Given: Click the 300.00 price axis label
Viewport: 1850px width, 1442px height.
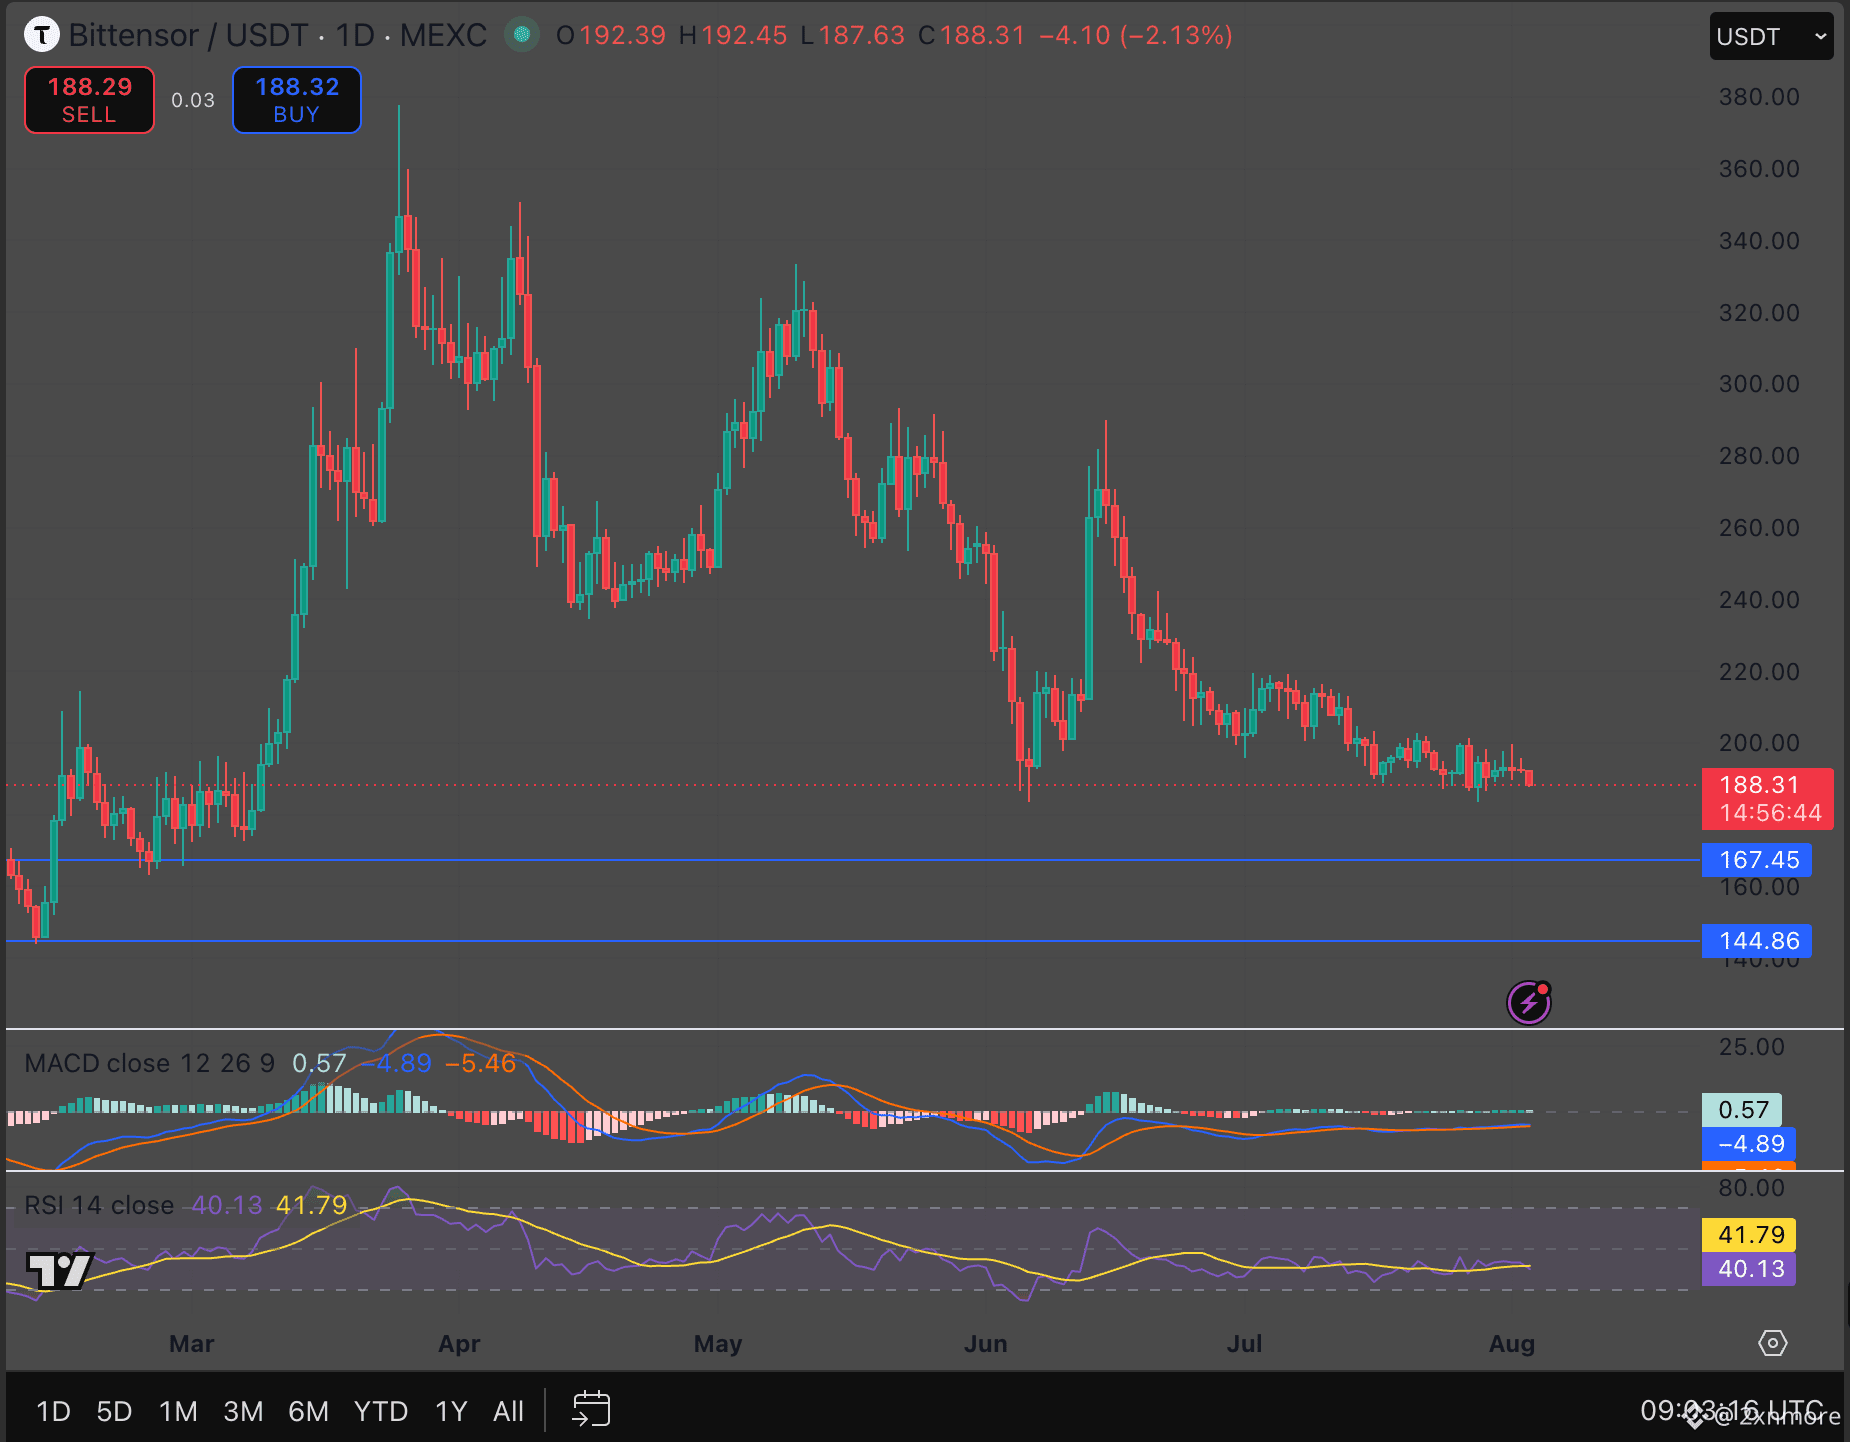Looking at the screenshot, I should tap(1759, 384).
